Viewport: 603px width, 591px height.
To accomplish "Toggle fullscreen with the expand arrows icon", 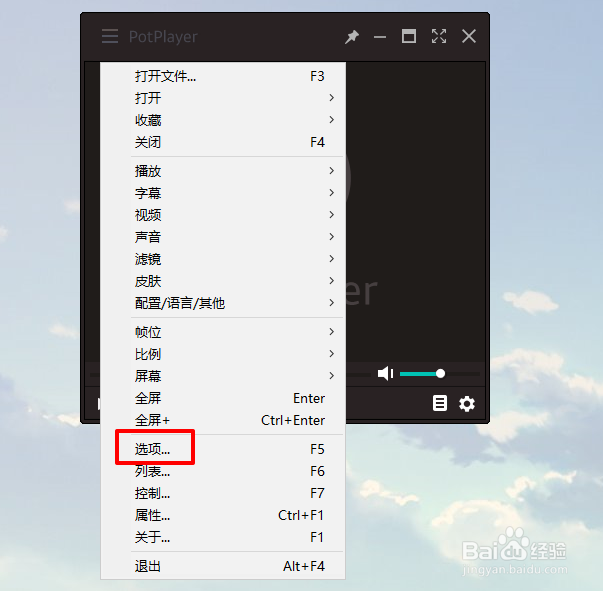I will pyautogui.click(x=439, y=36).
